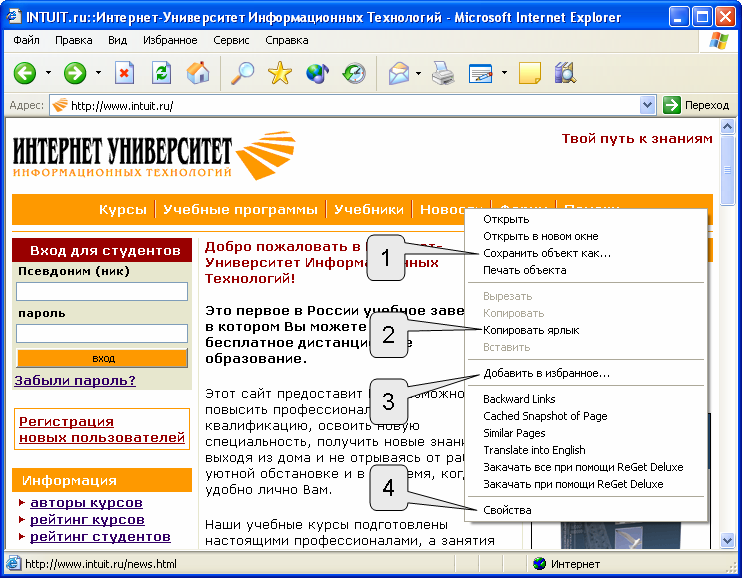Viewport: 742px width, 578px height.
Task: Click the vertical scrollbar down arrow
Action: tap(727, 540)
